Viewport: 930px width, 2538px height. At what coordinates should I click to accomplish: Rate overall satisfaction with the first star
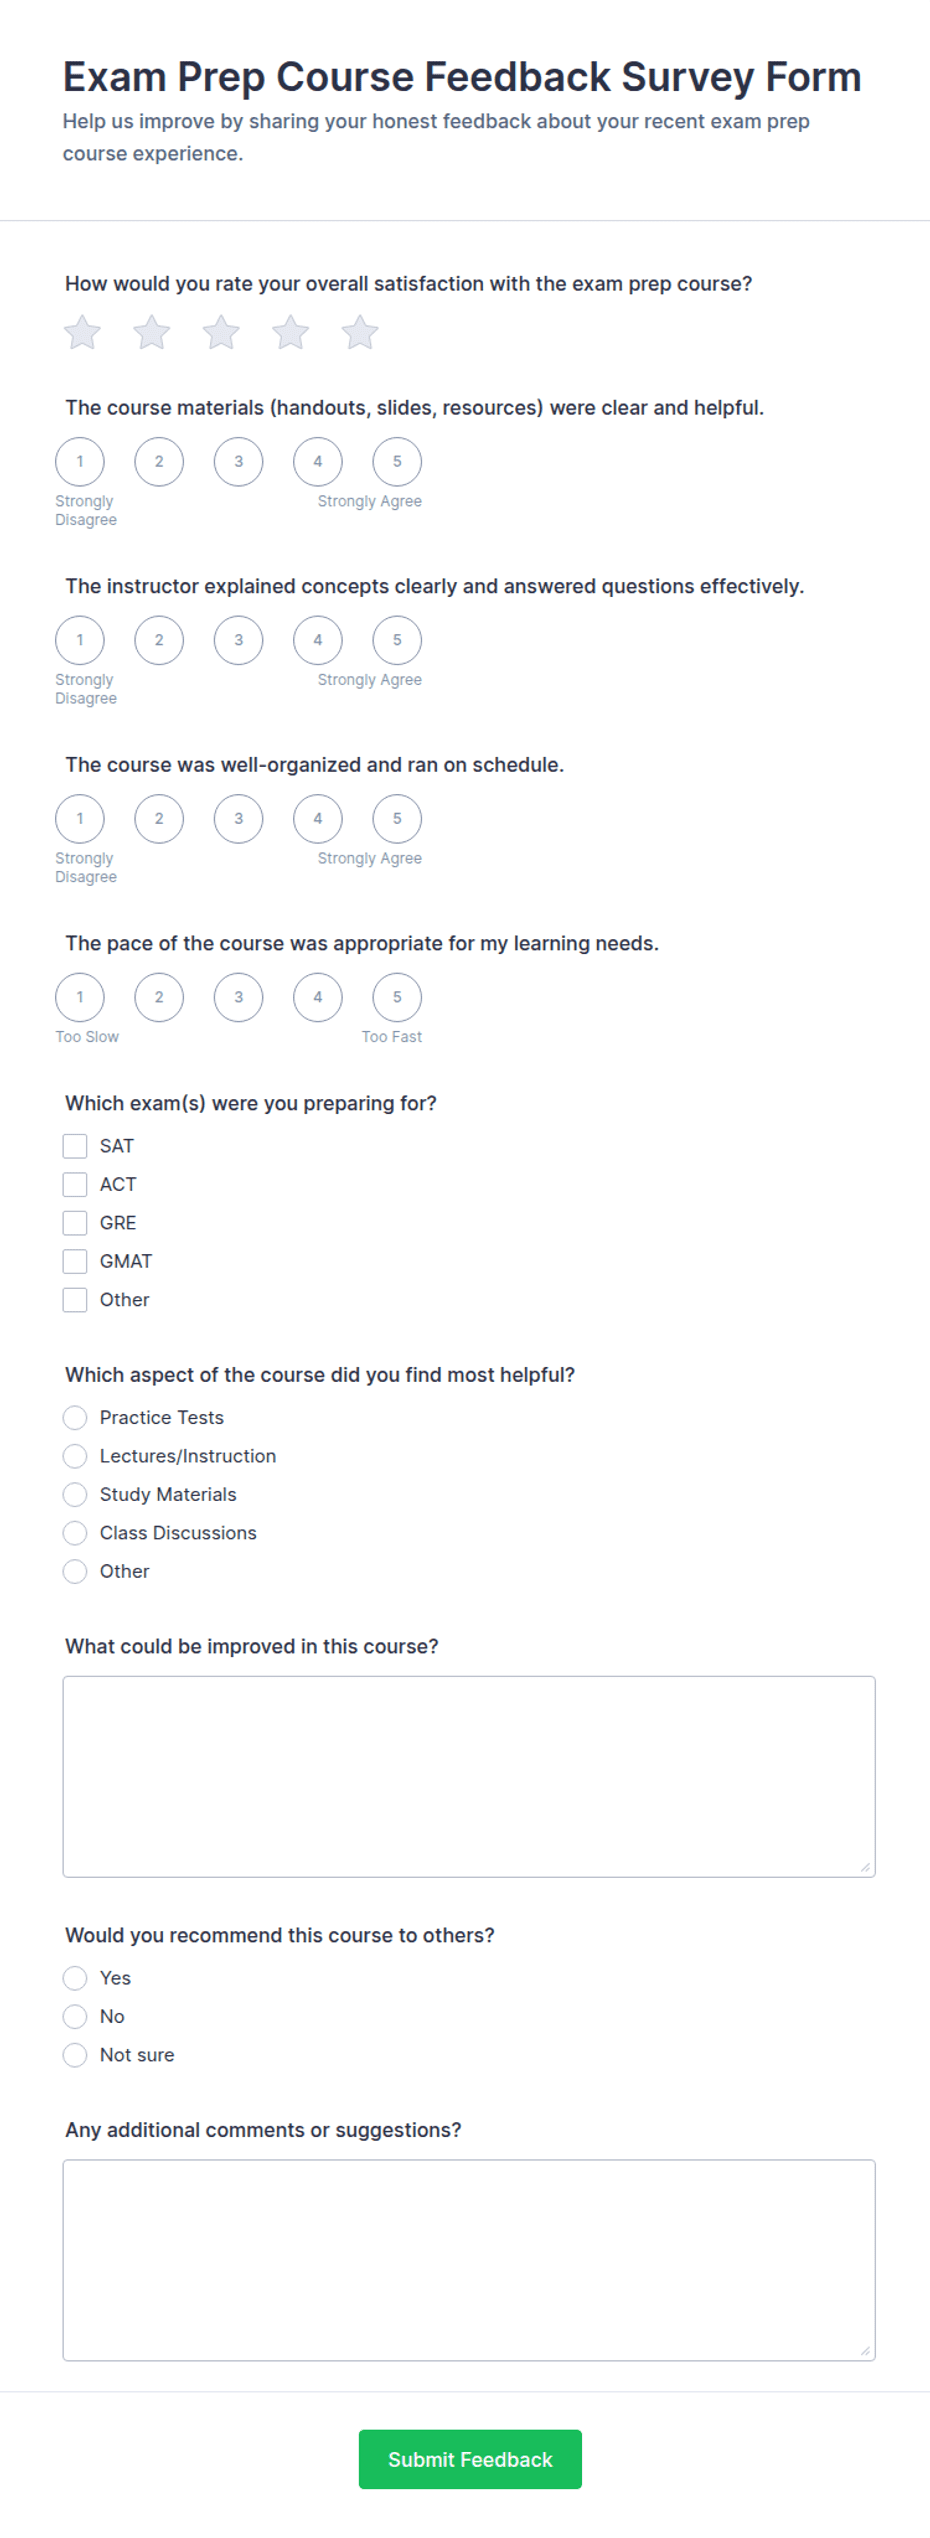tap(82, 333)
